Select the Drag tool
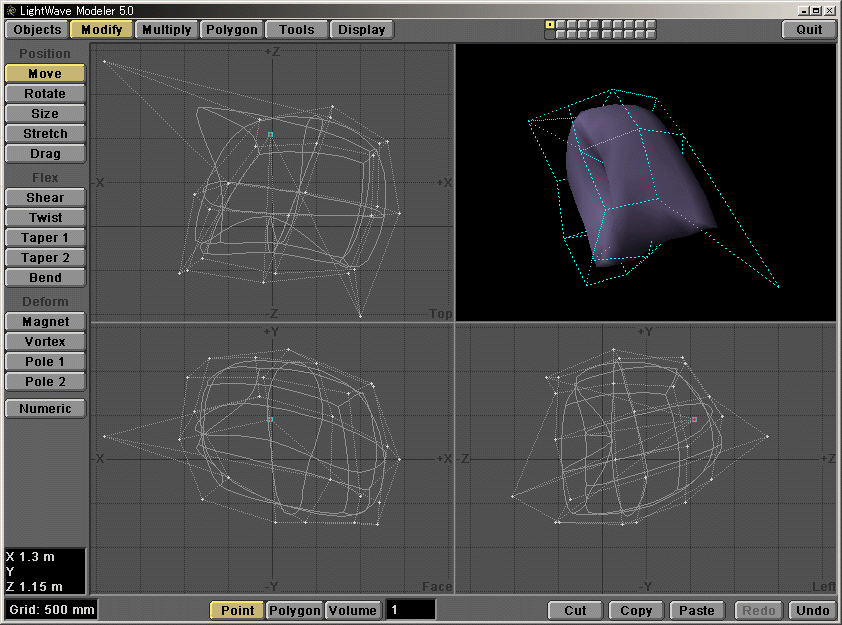Screen dimensions: 842x625 tap(44, 153)
